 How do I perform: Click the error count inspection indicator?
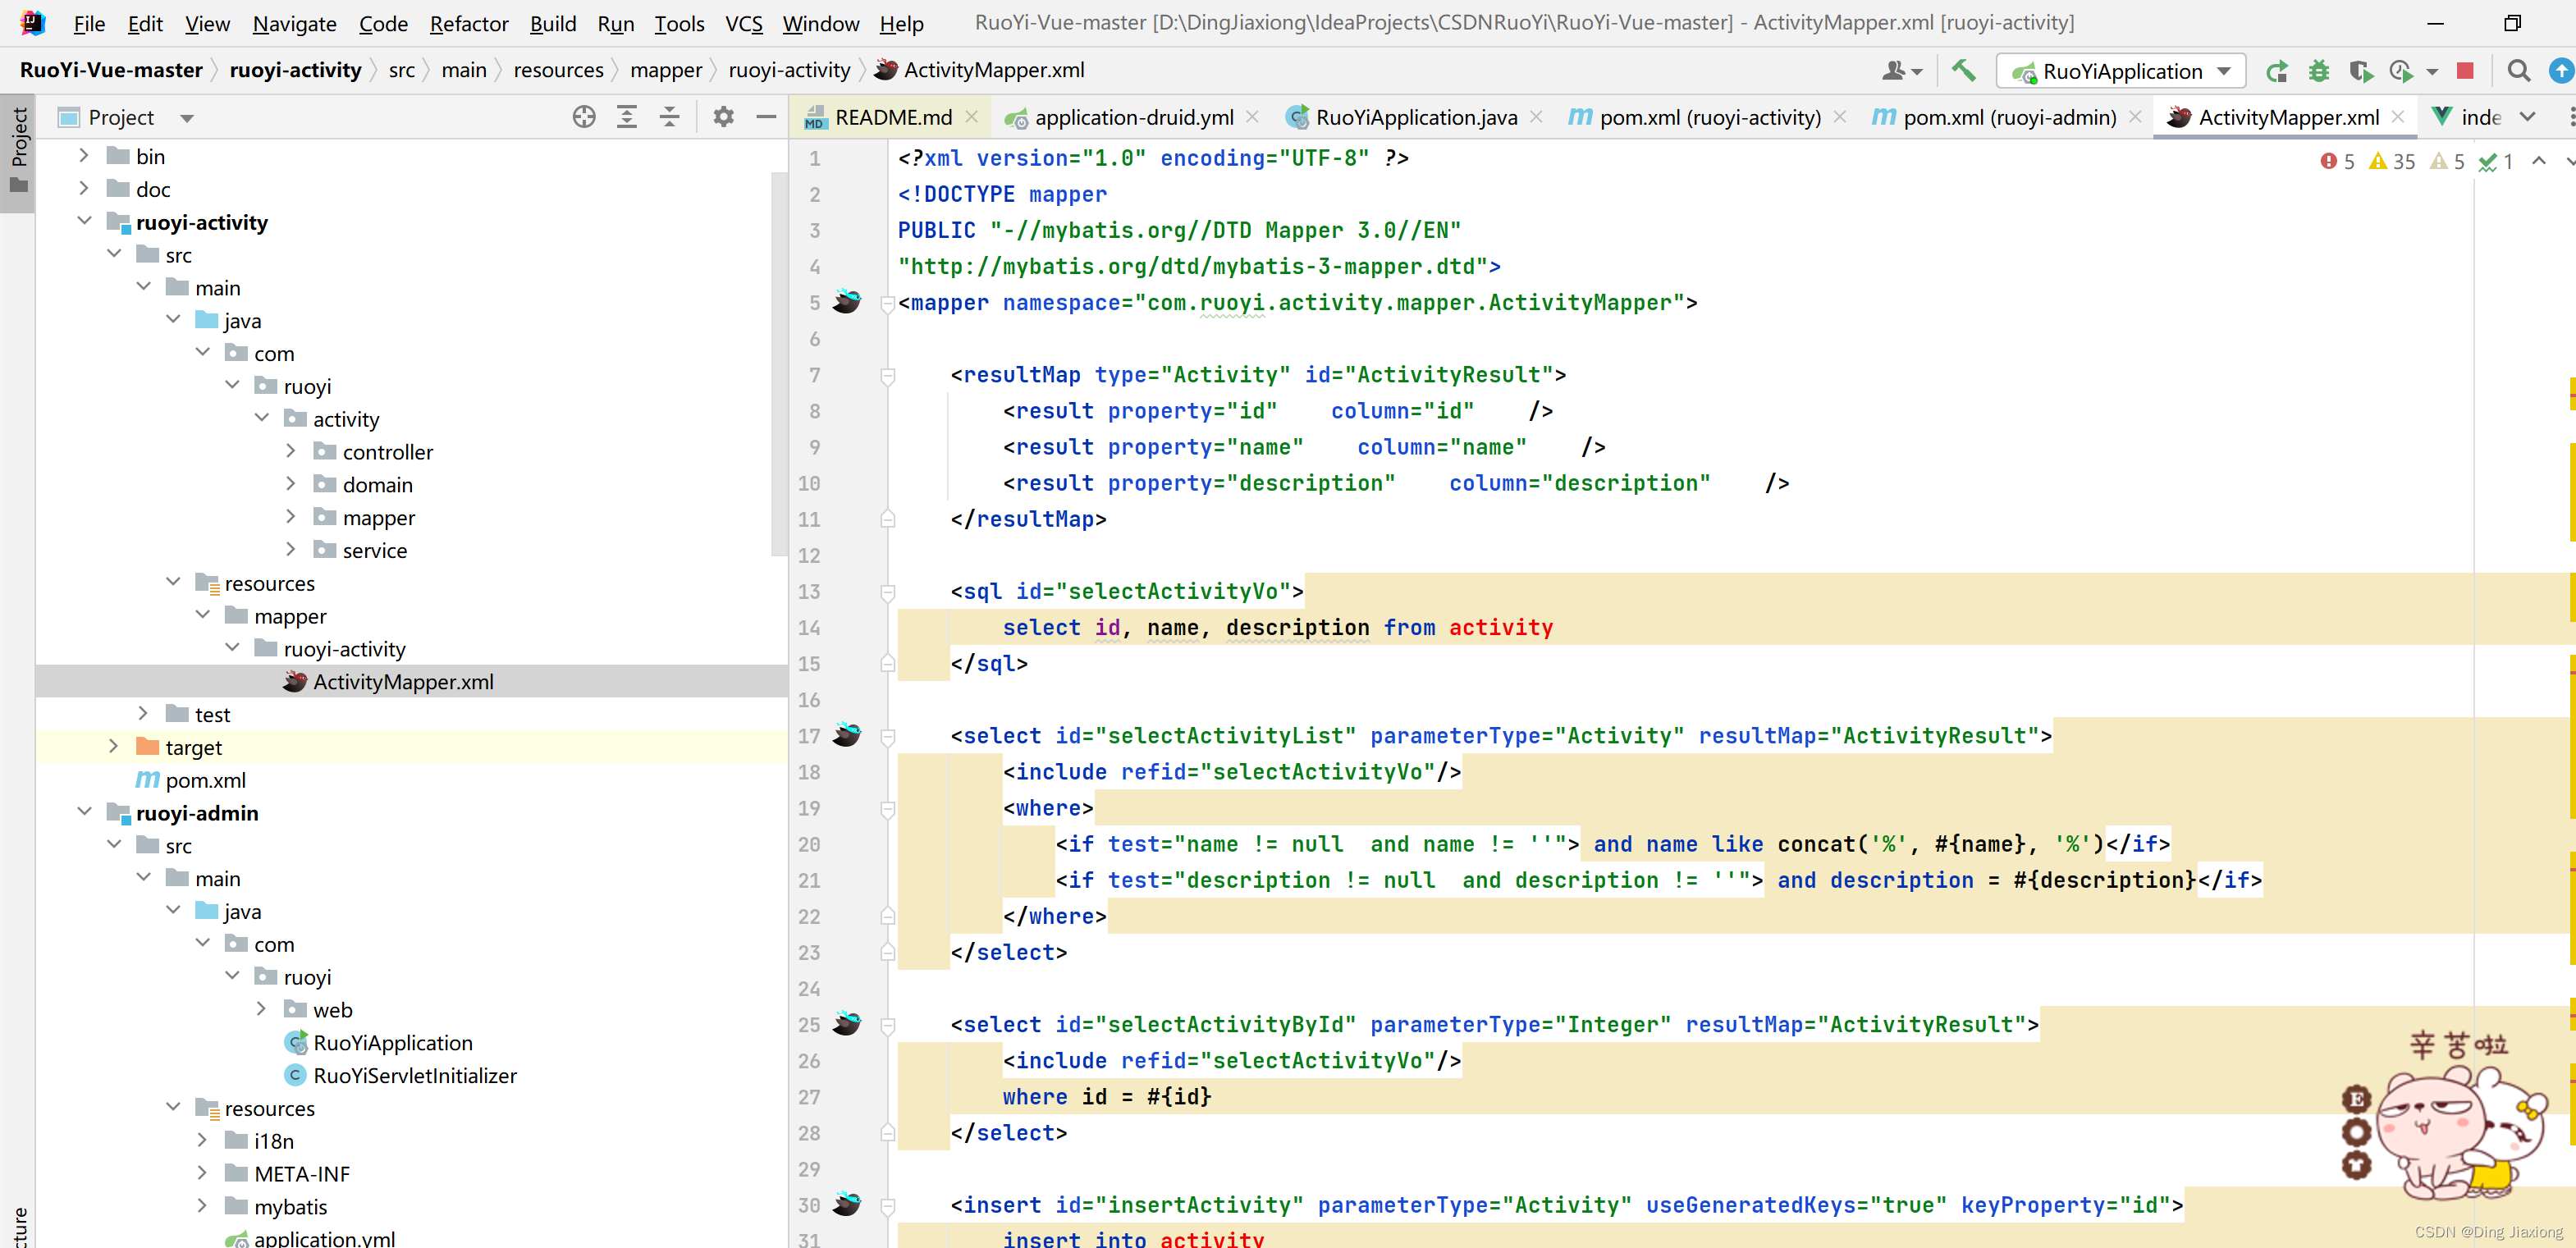pyautogui.click(x=2337, y=161)
